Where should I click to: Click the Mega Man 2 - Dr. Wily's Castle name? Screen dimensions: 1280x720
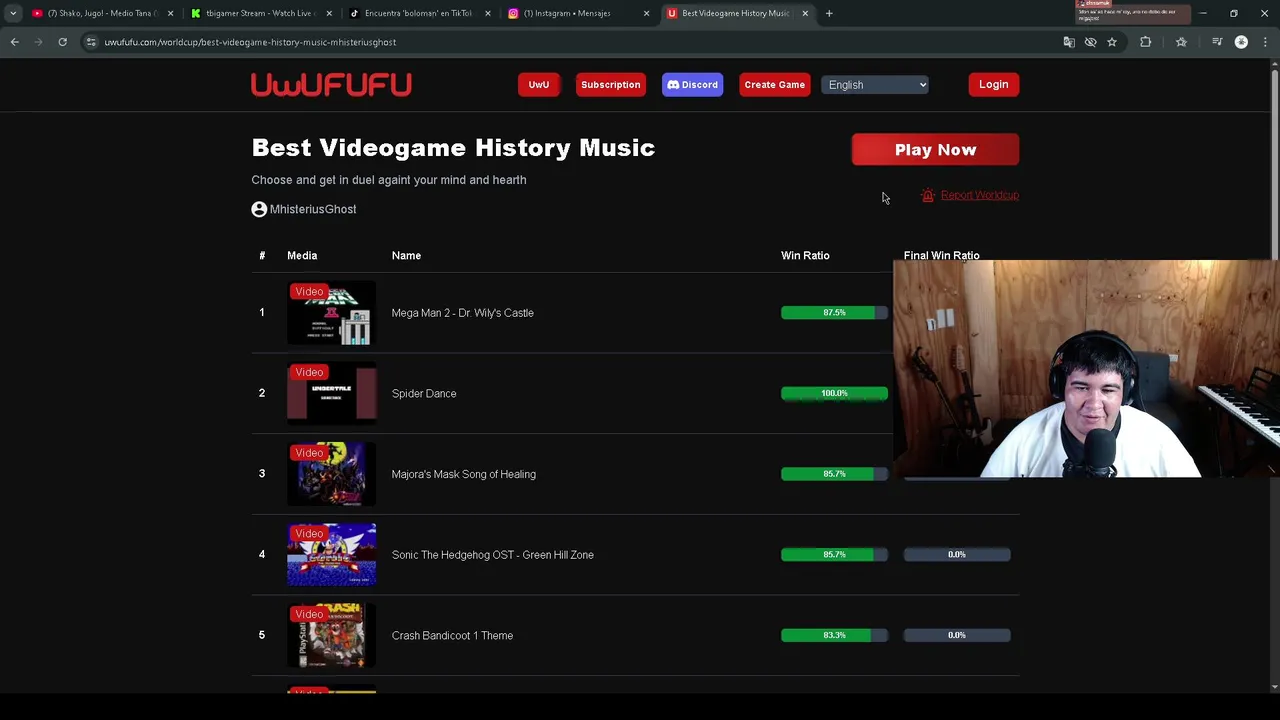point(462,313)
